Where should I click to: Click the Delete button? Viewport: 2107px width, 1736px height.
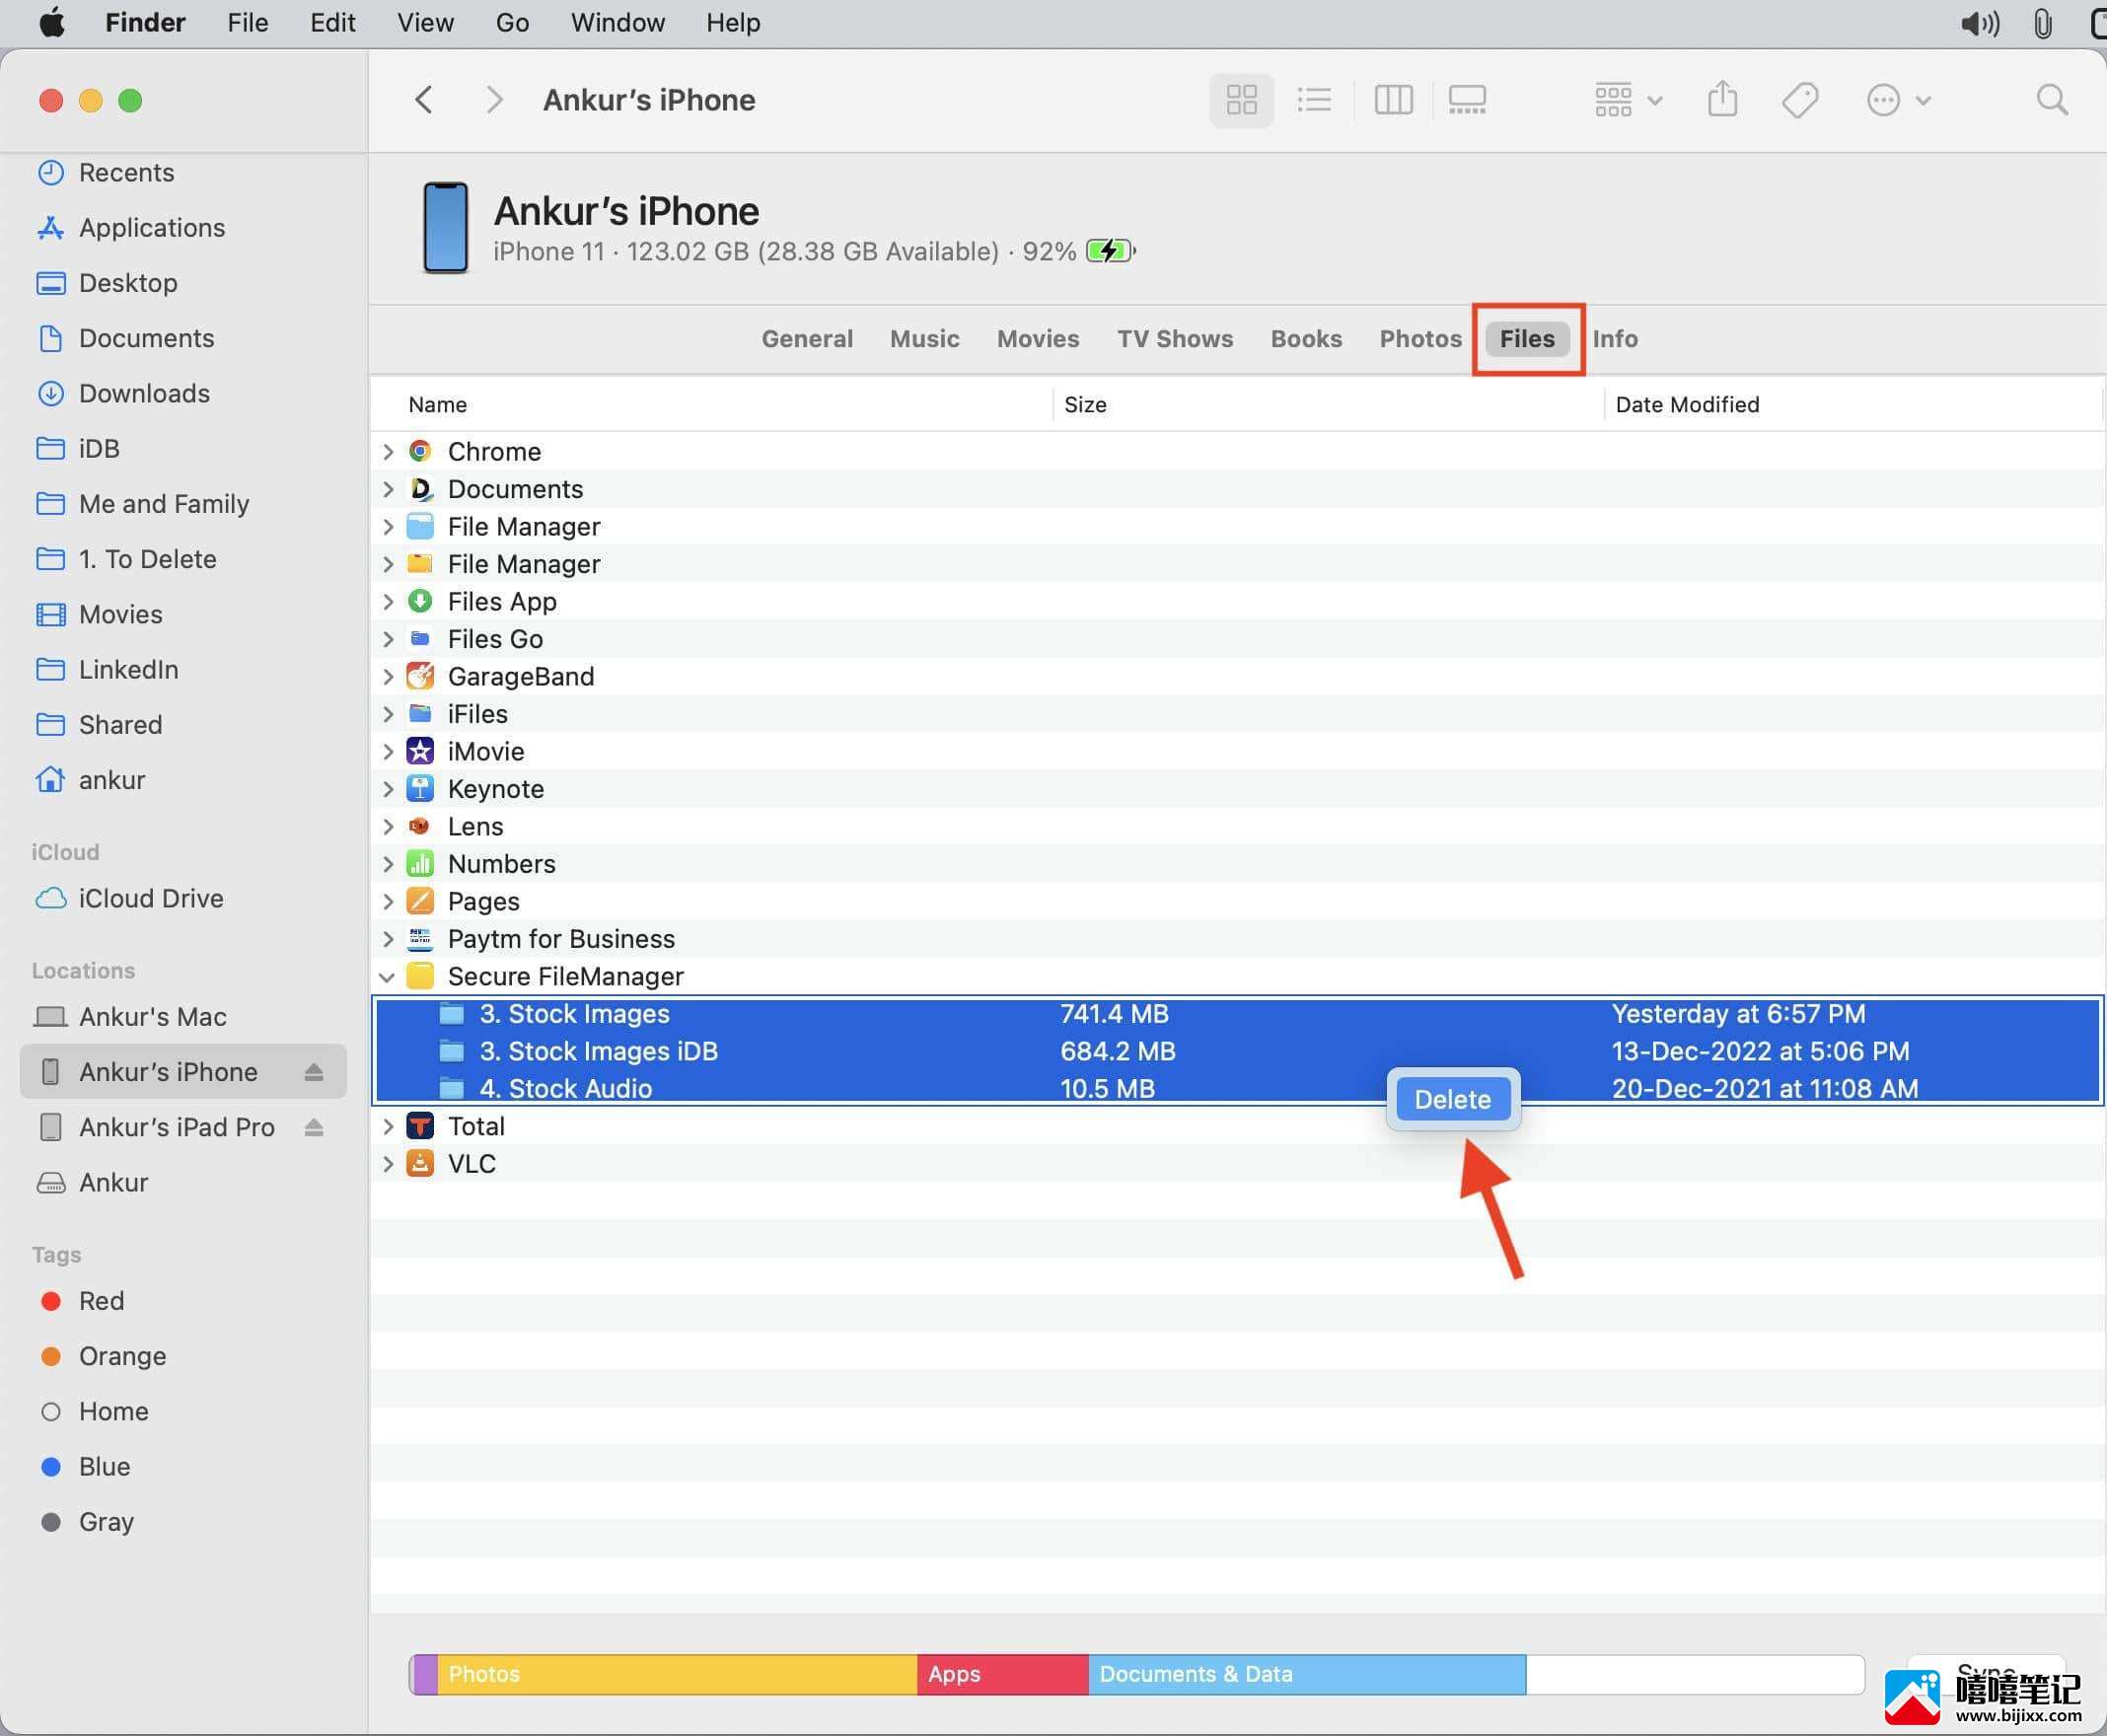tap(1453, 1099)
